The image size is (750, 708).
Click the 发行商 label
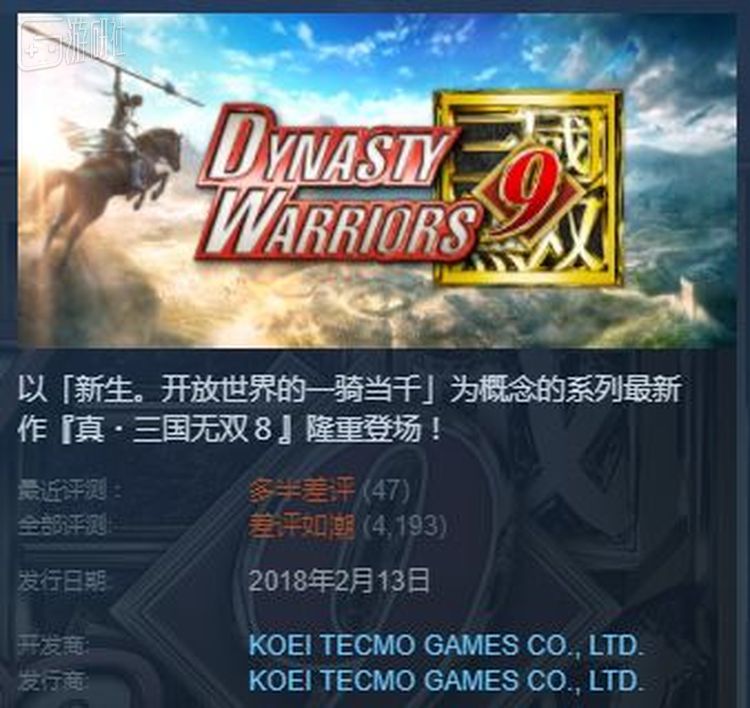tap(54, 680)
